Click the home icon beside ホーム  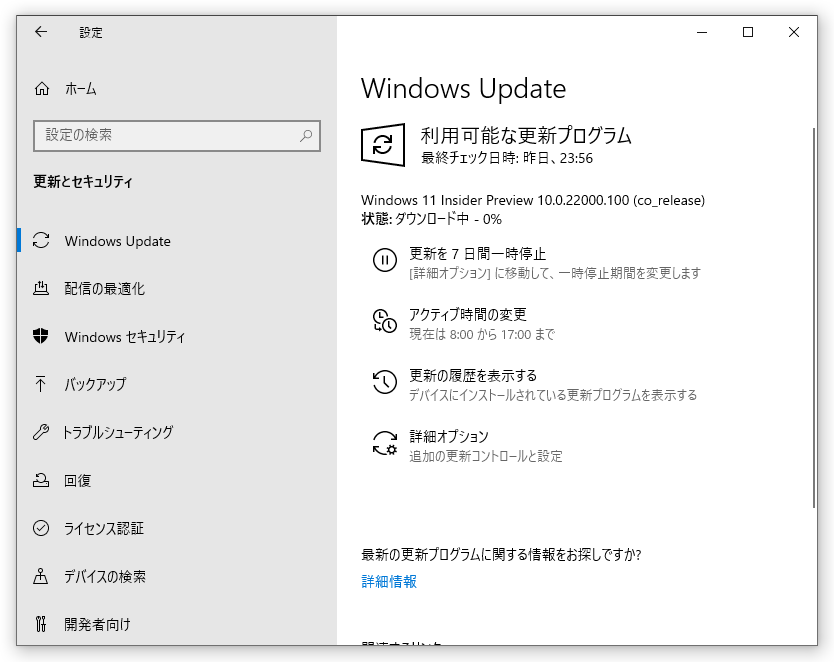point(41,89)
